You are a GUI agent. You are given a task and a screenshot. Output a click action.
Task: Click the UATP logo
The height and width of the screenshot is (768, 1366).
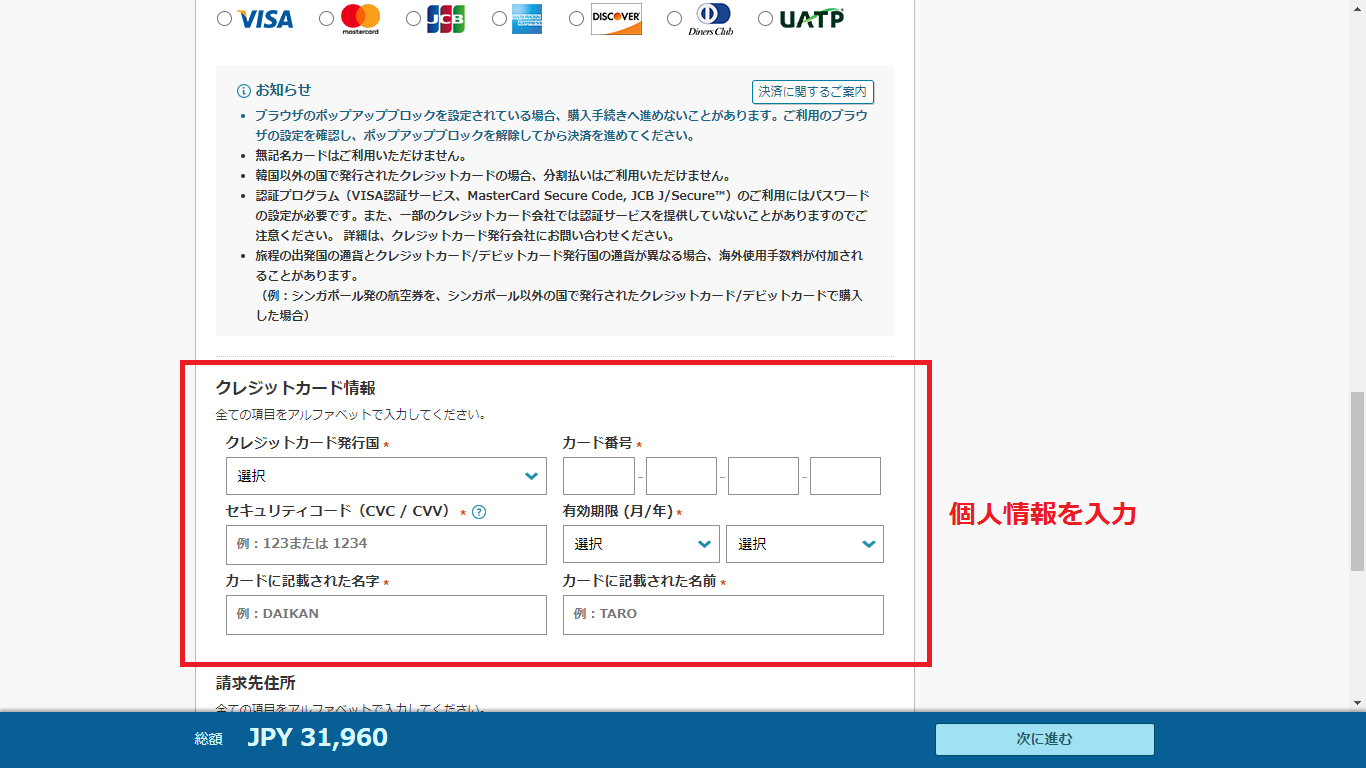click(x=812, y=19)
